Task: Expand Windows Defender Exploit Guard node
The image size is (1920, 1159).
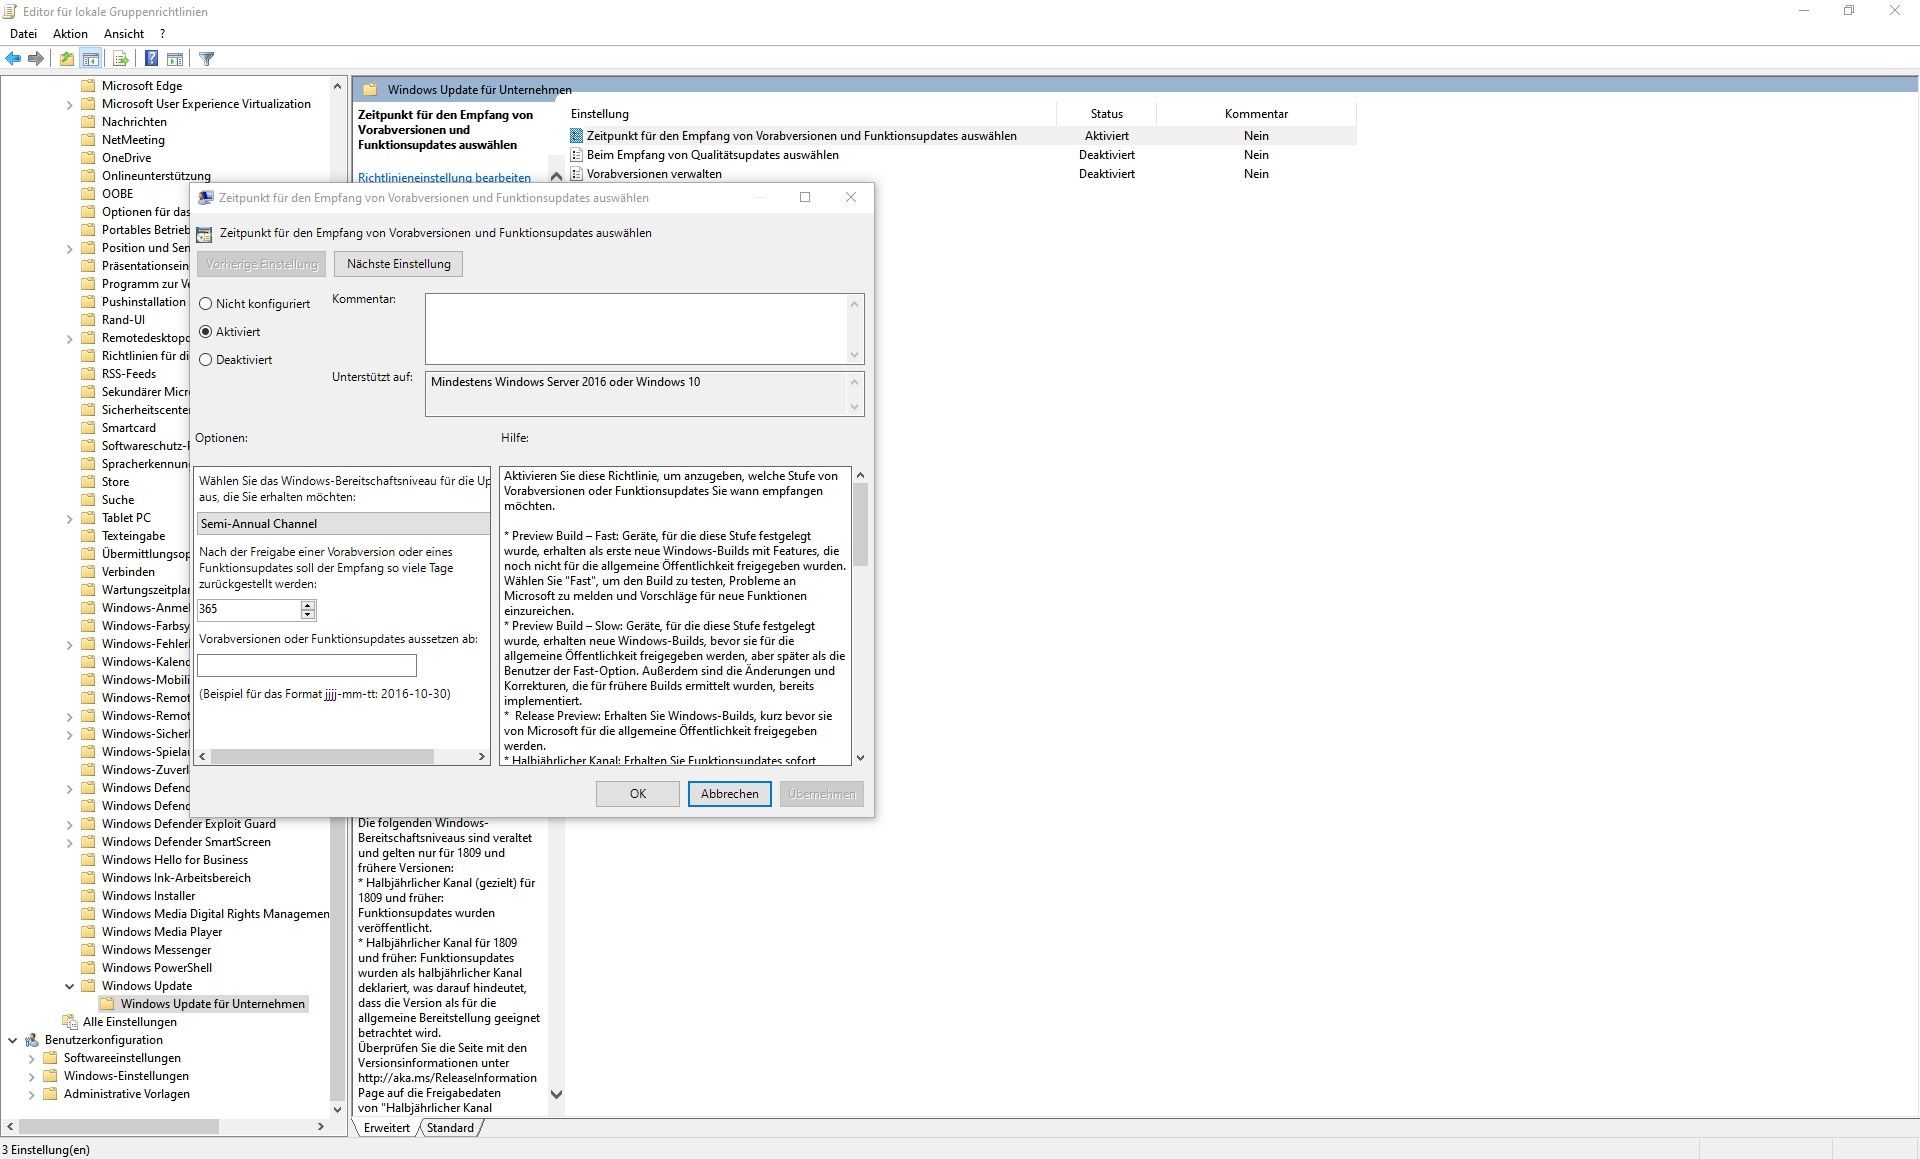Action: click(x=69, y=824)
